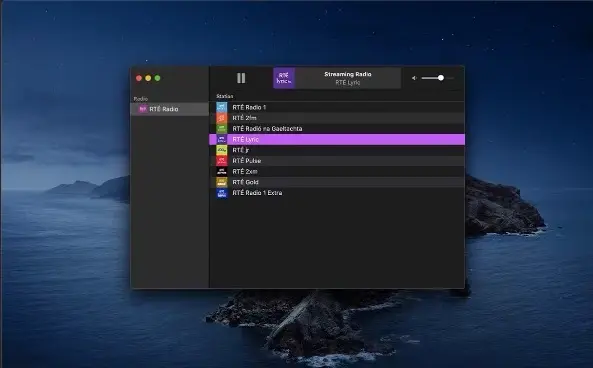Click the RTÉ Radio 1 Extra logo
The width and height of the screenshot is (593, 368).
[222, 193]
